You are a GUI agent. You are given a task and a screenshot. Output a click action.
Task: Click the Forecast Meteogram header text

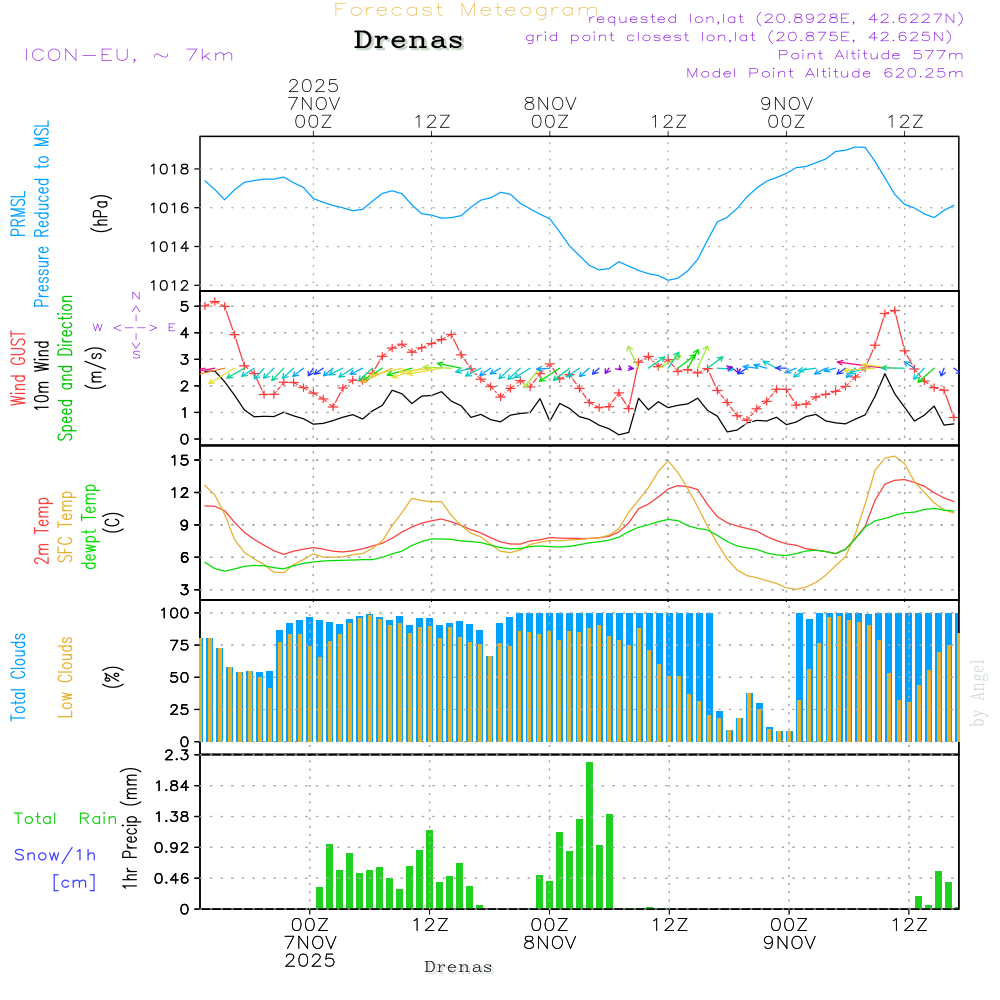click(x=466, y=11)
